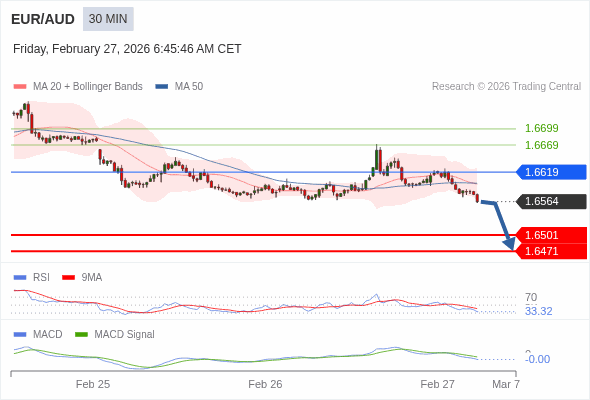Click the 1.6669 resistance level label
This screenshot has height=400, width=590.
pos(541,145)
